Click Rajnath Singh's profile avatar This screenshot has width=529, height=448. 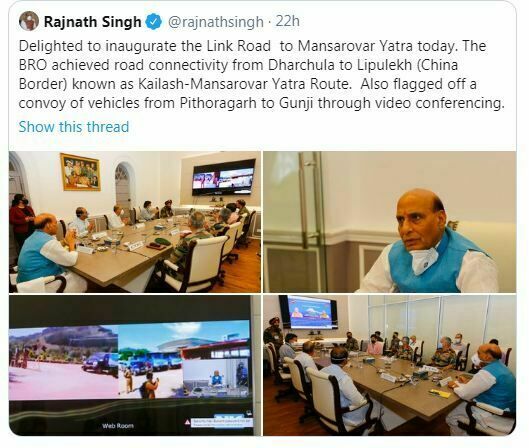click(29, 21)
